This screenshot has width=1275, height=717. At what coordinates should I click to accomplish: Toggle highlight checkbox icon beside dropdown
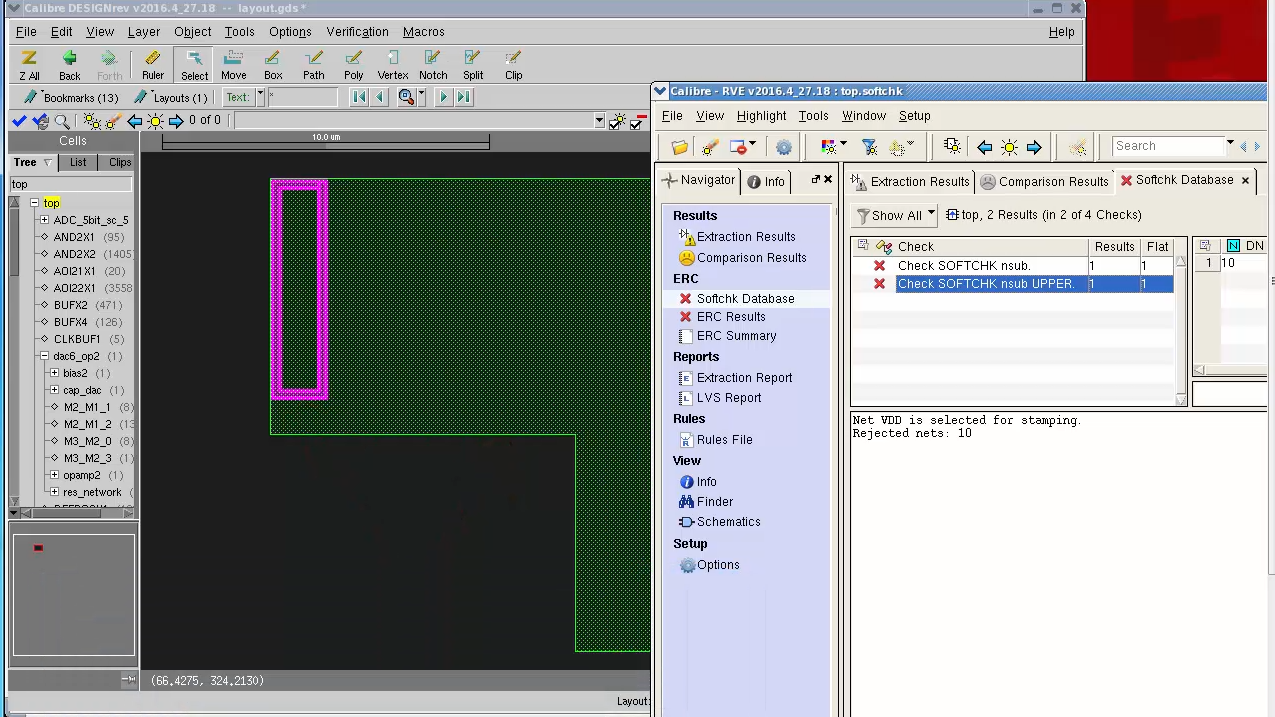point(618,121)
